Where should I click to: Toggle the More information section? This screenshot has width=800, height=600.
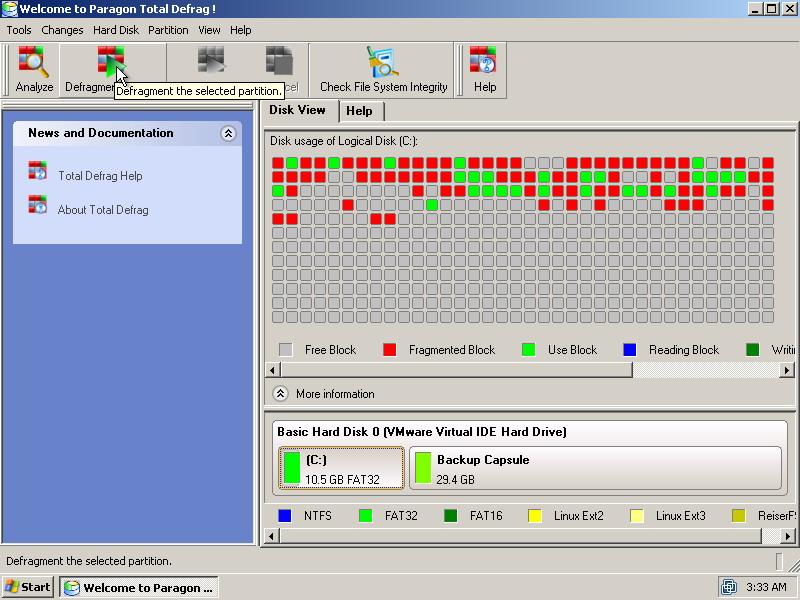pyautogui.click(x=280, y=394)
